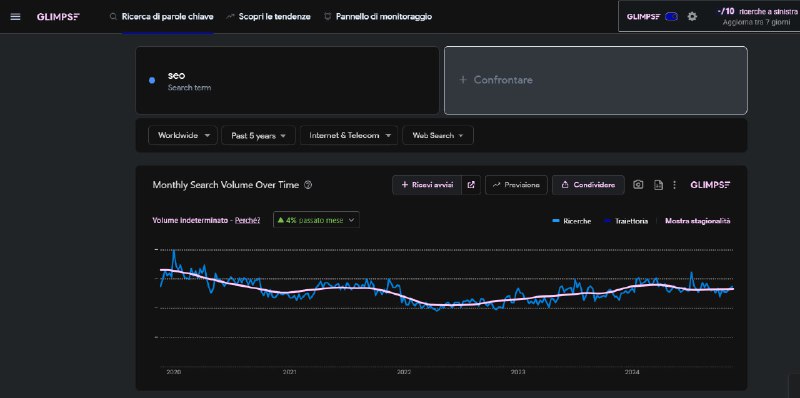Click the Confrontare compare field
The height and width of the screenshot is (398, 800).
tap(595, 80)
